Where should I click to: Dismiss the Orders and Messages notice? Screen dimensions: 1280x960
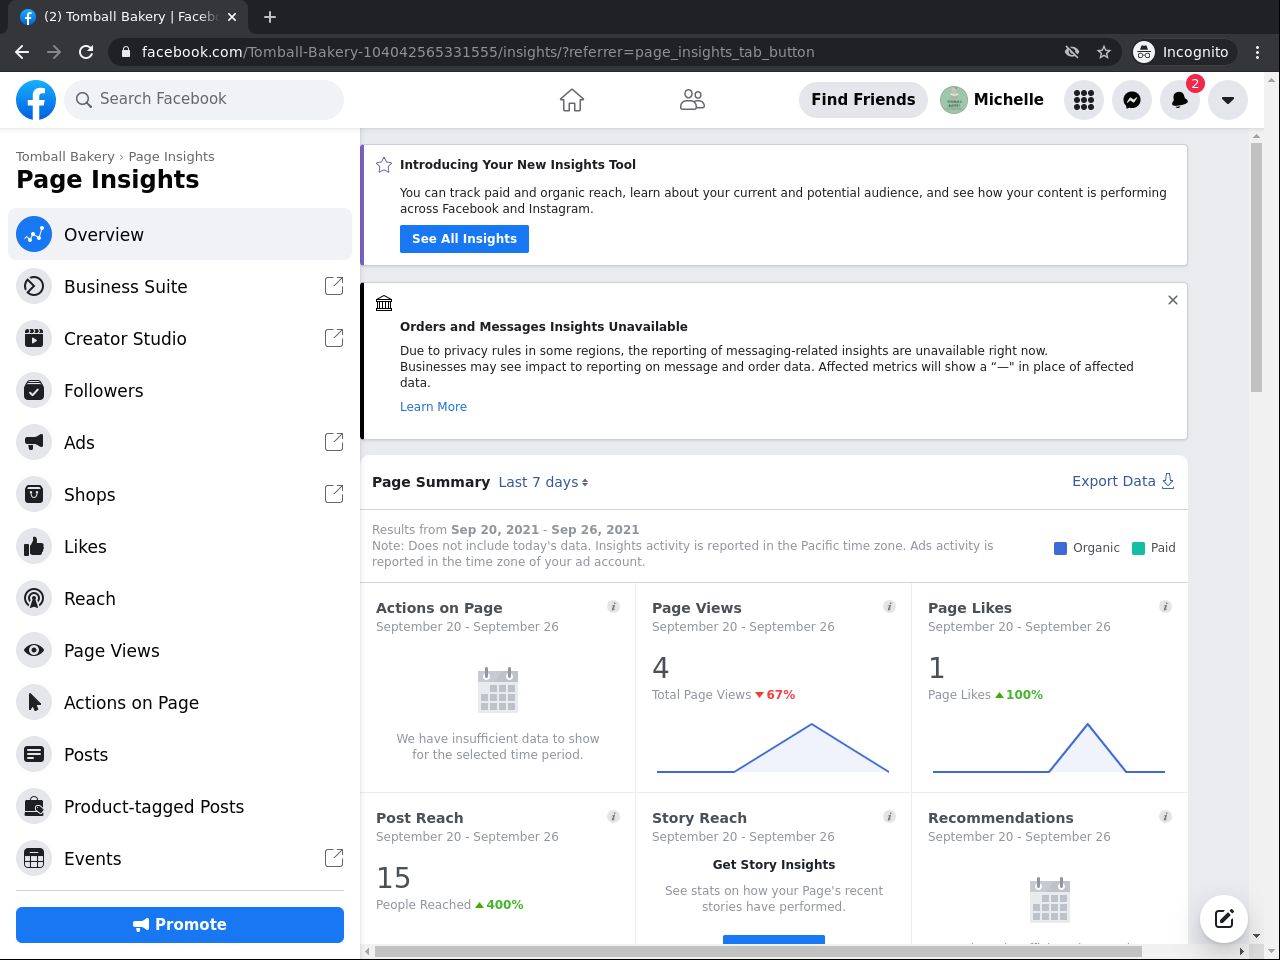point(1173,300)
